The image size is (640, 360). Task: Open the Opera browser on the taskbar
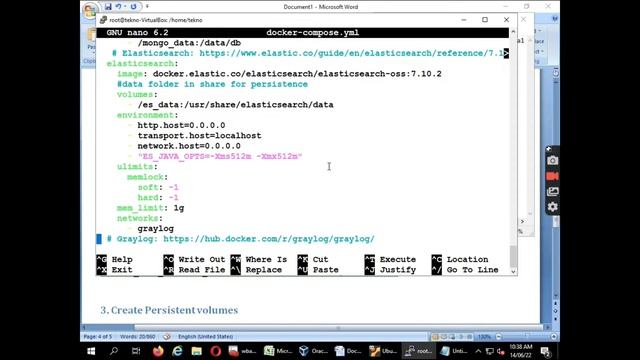(x=216, y=351)
